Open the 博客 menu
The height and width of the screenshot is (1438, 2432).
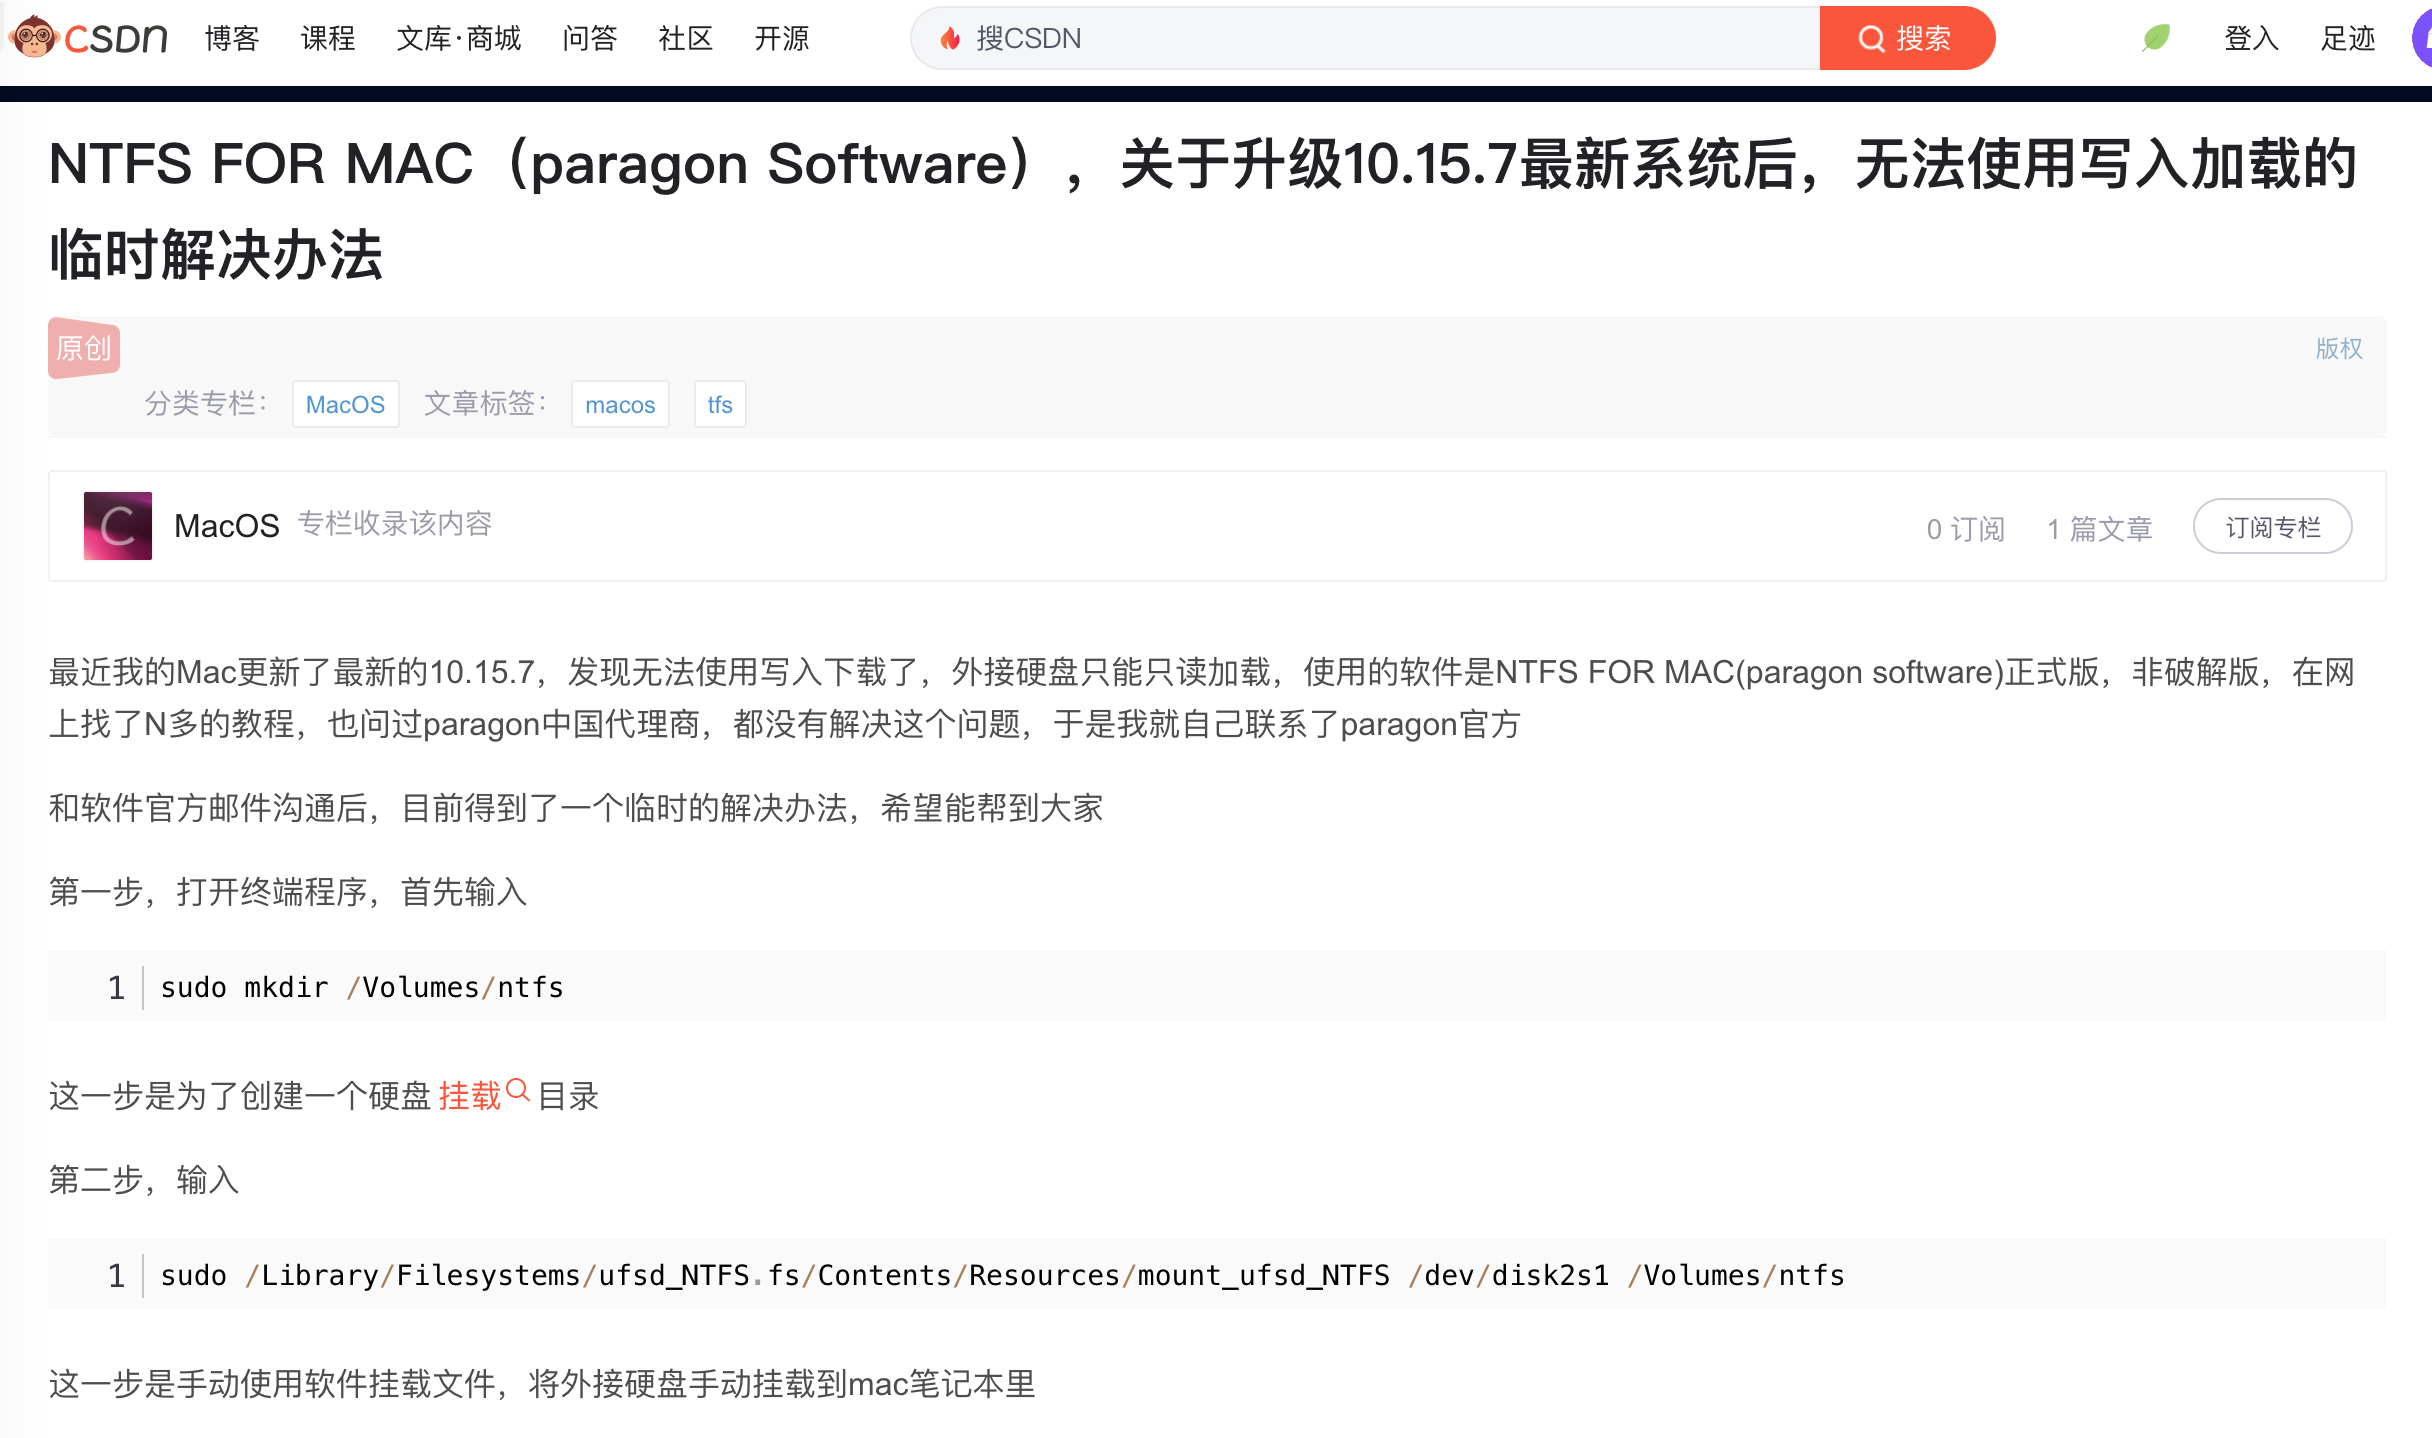232,38
